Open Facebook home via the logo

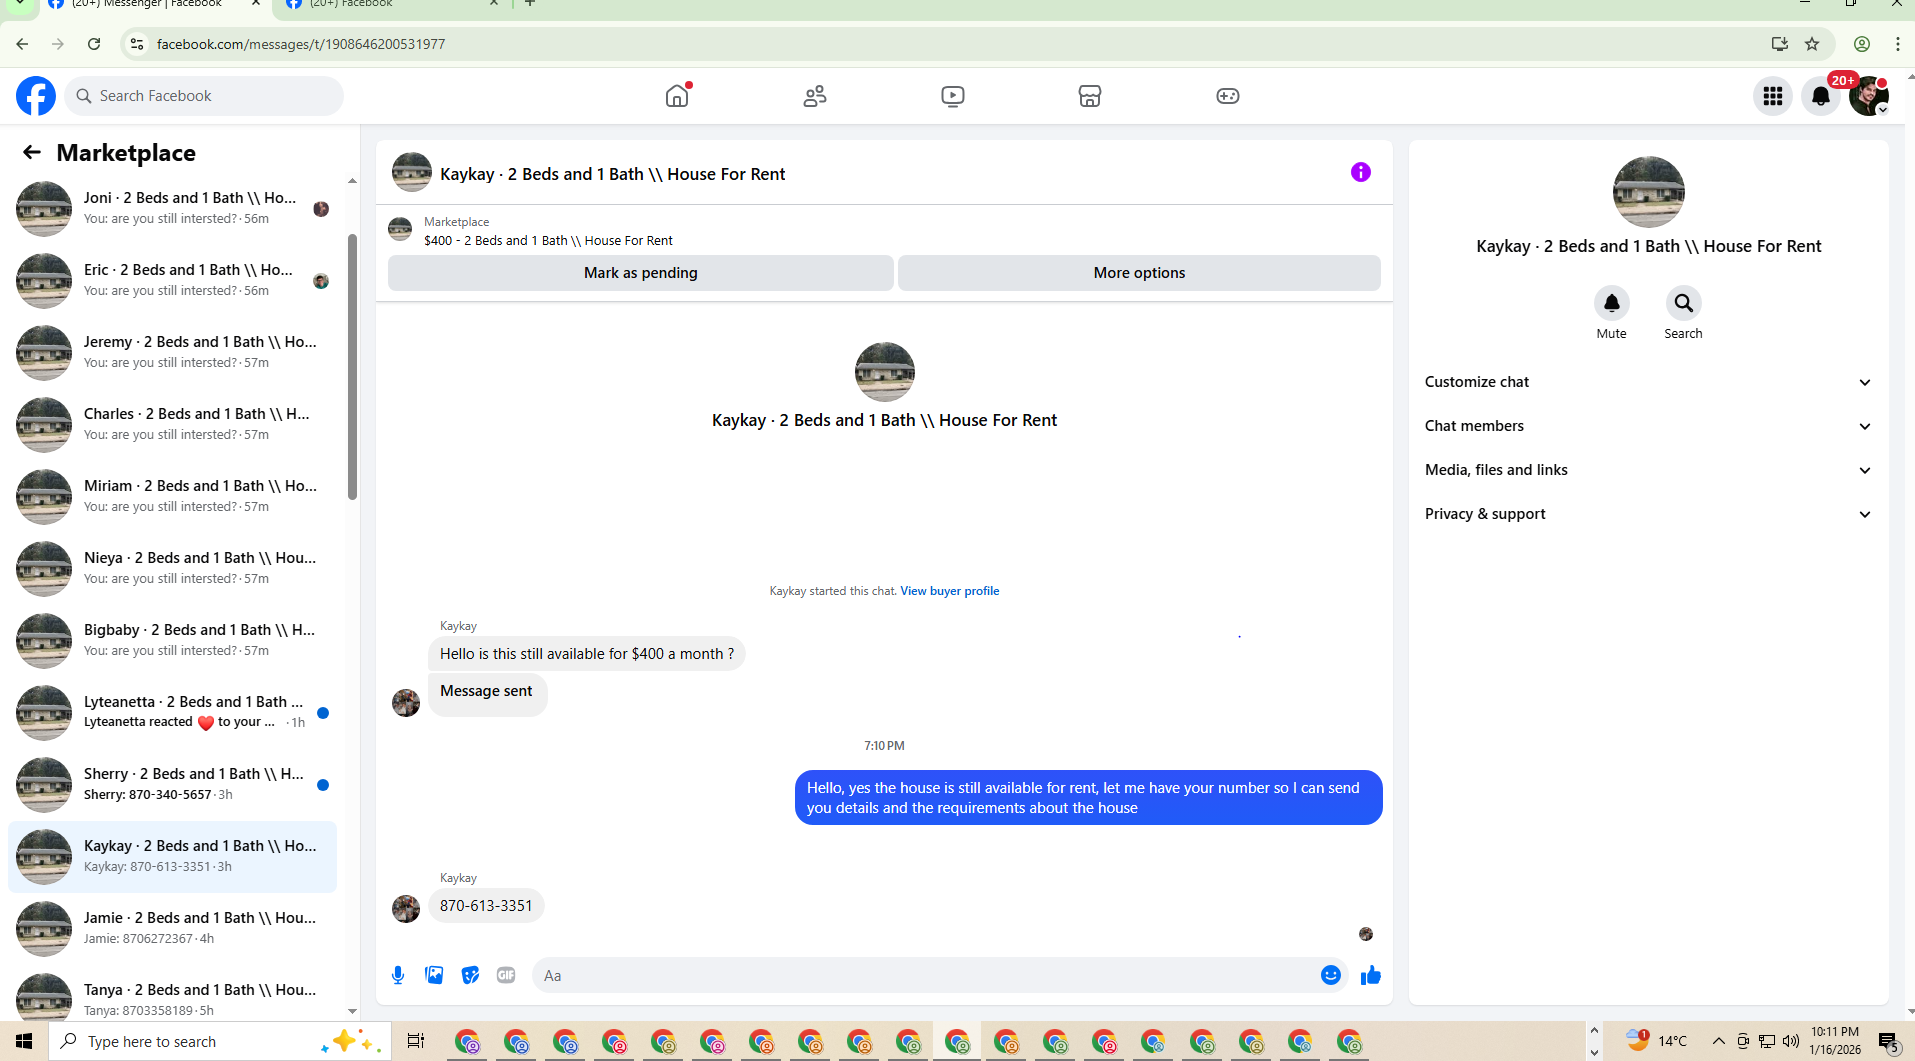tap(36, 96)
